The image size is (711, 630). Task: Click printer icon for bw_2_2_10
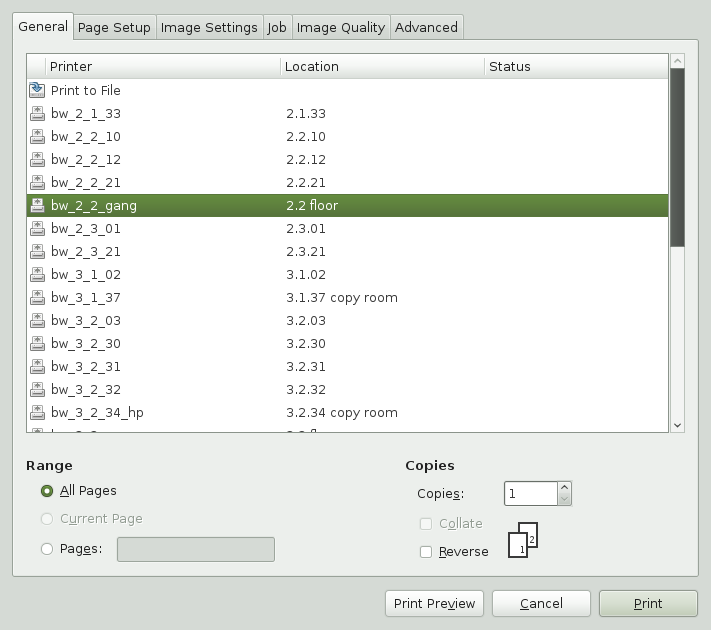(x=37, y=137)
